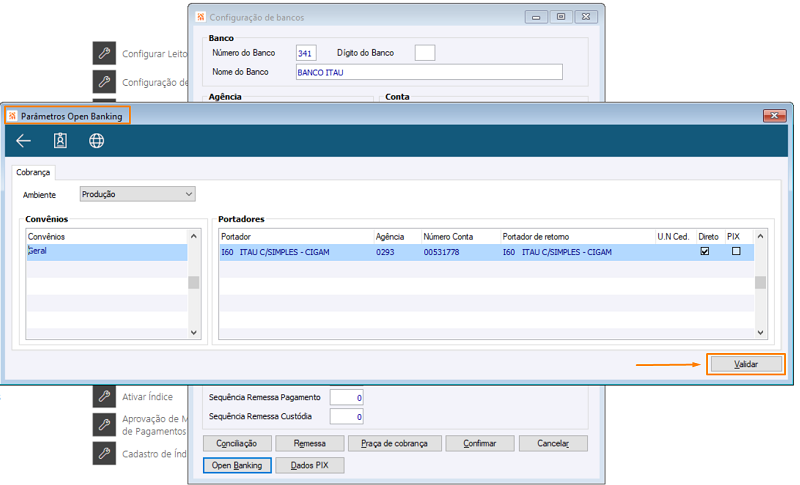The height and width of the screenshot is (485, 800).
Task: Click the Remessa button
Action: coord(309,443)
